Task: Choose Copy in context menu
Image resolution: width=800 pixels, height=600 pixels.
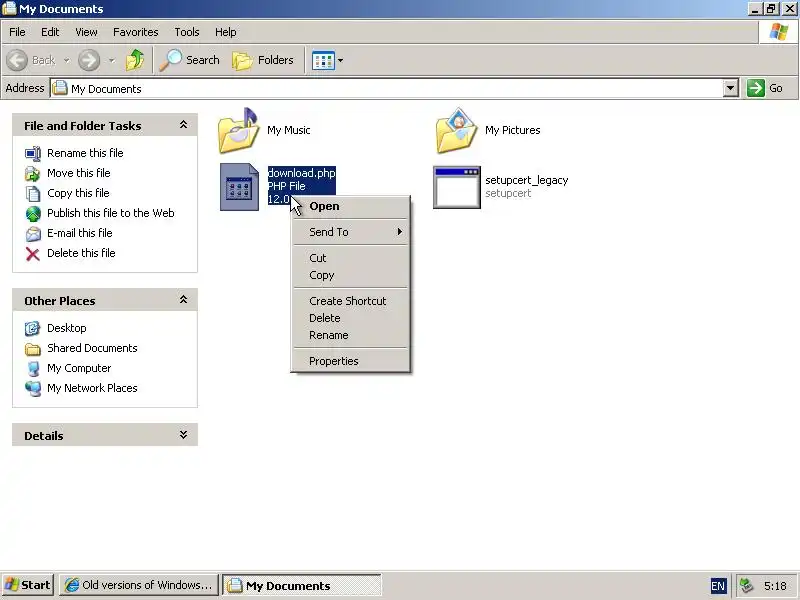Action: click(350, 275)
